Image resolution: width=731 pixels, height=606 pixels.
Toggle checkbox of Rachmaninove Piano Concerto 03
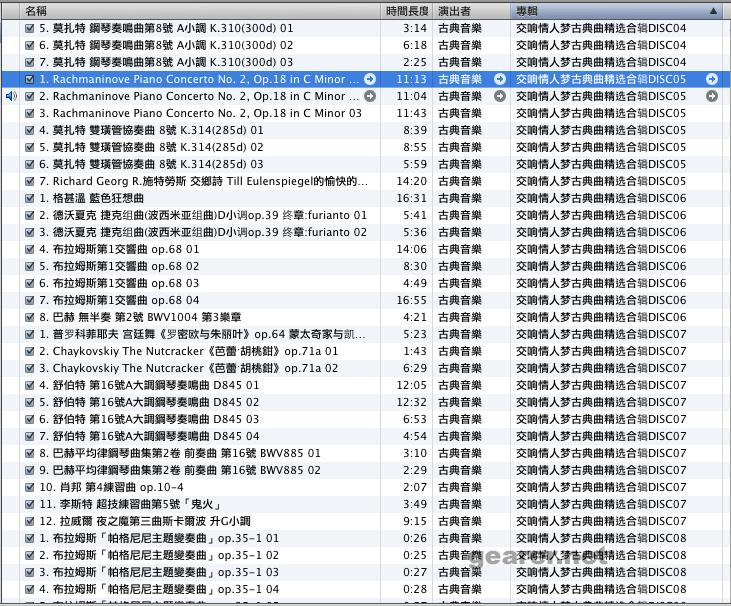click(29, 113)
